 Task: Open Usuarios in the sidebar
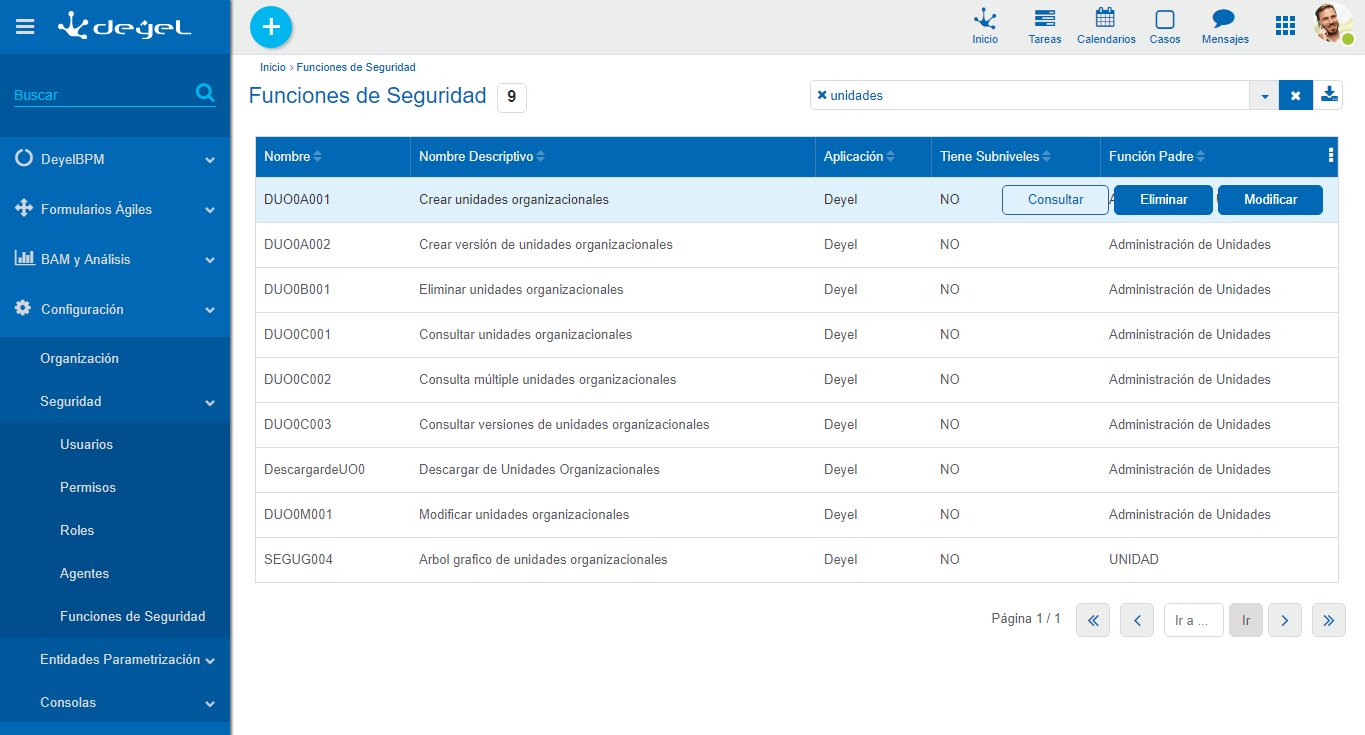click(86, 444)
